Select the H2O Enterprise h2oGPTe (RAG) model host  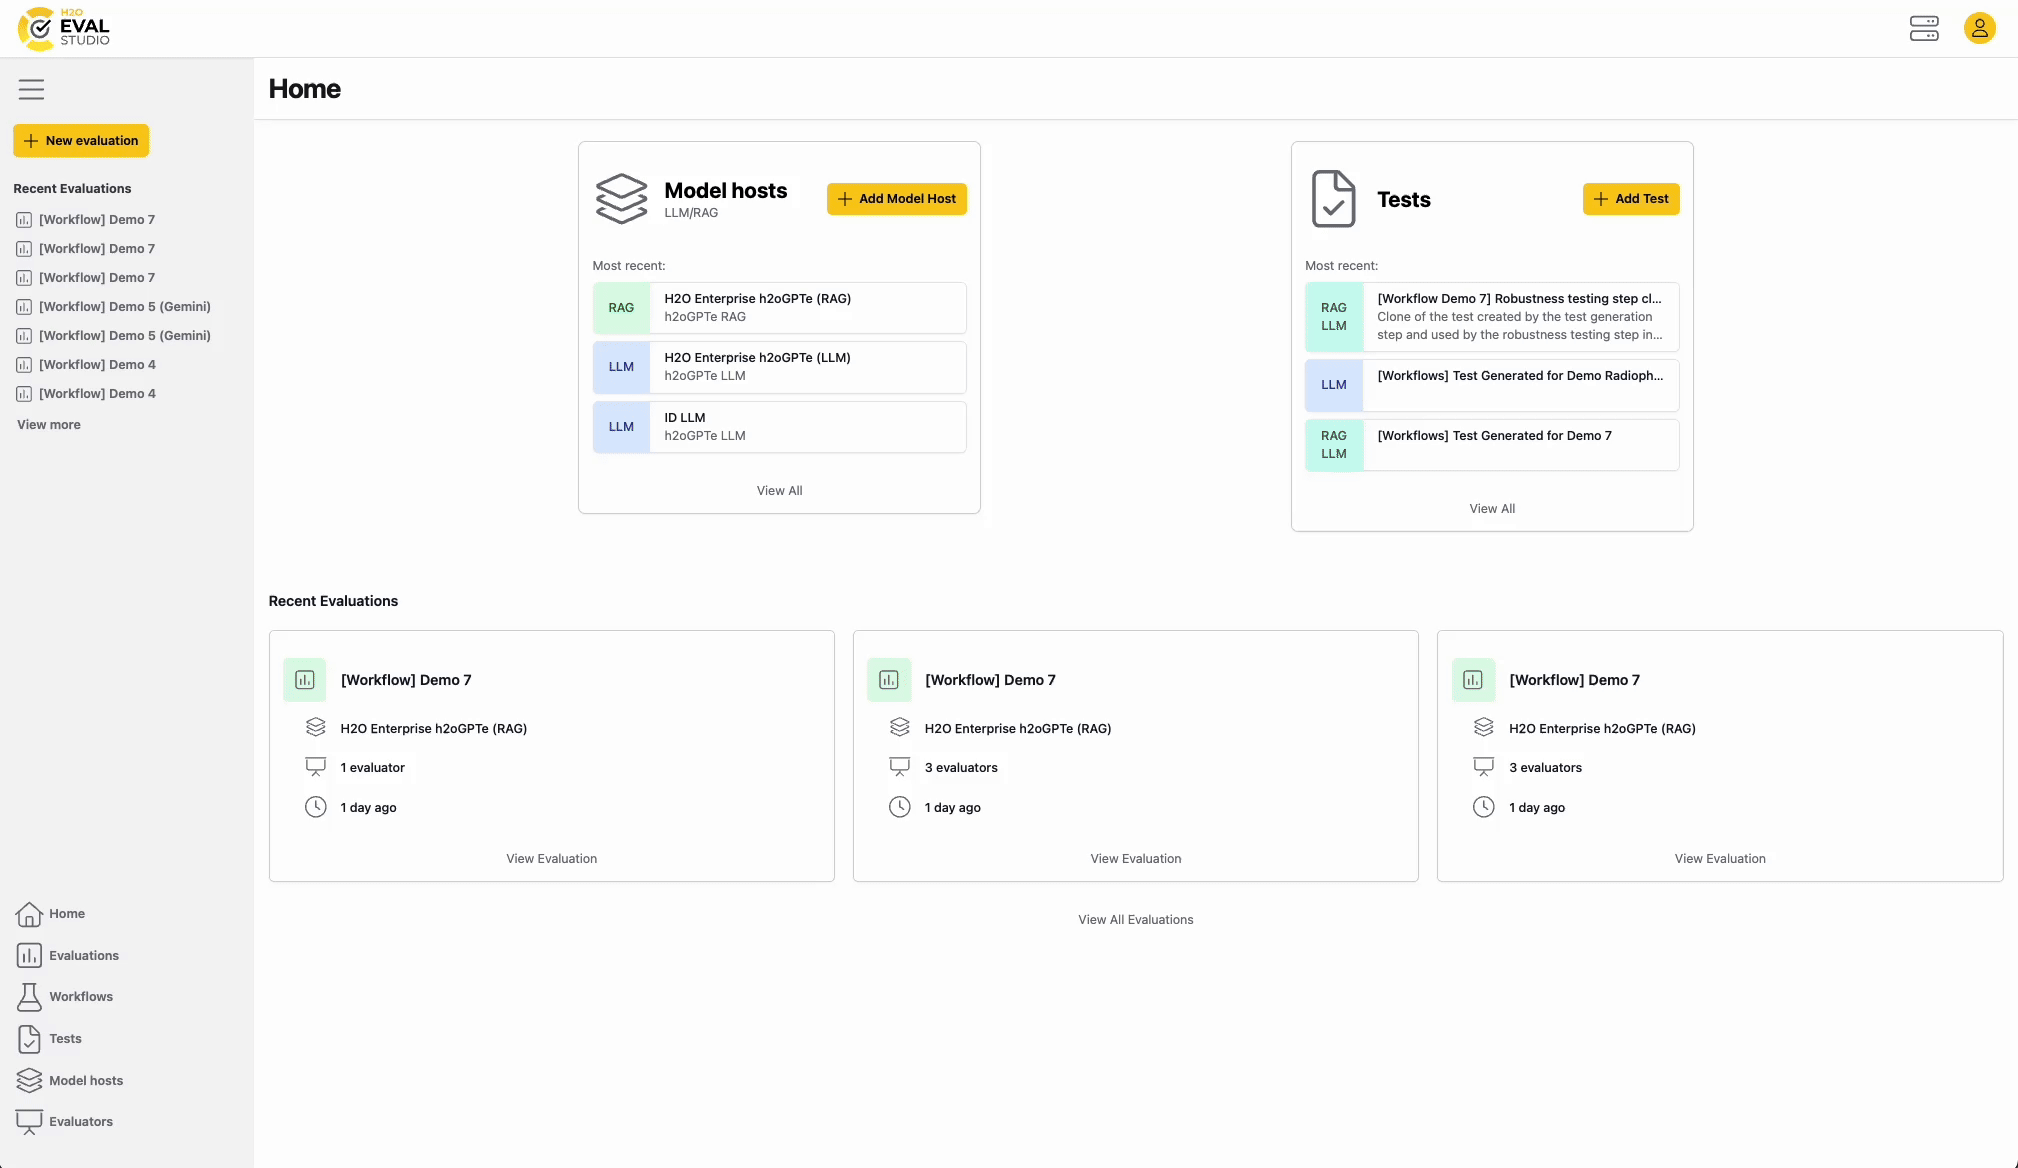[x=779, y=307]
